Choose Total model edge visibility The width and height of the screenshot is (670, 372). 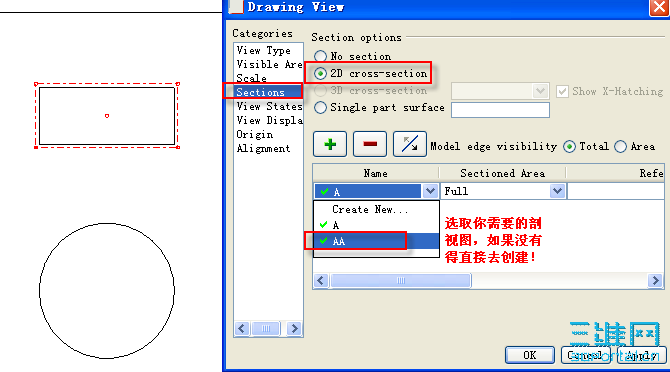coord(569,146)
